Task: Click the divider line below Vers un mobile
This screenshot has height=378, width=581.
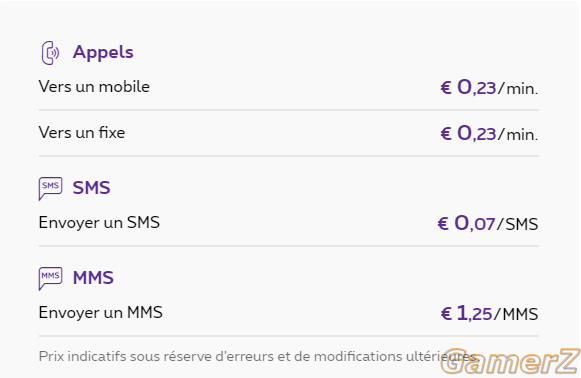Action: 289,110
